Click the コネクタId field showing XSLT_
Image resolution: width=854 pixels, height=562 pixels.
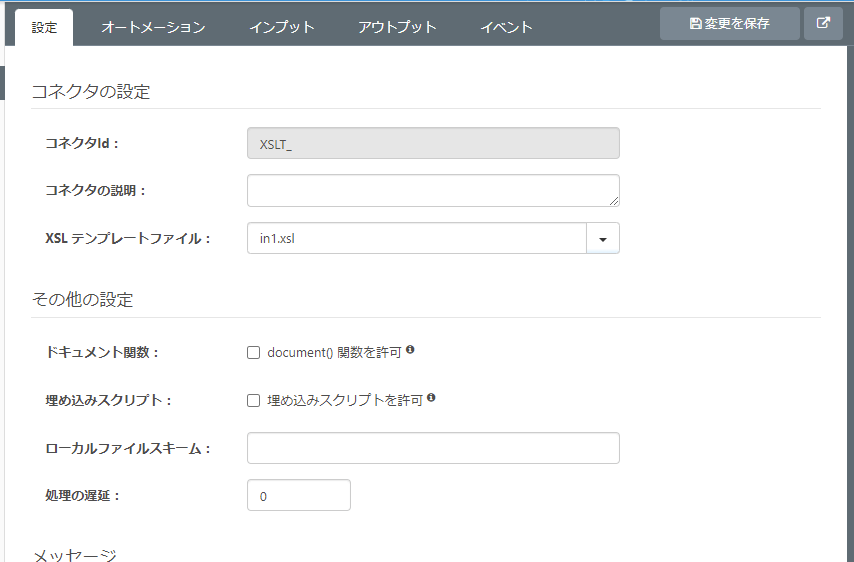[433, 144]
